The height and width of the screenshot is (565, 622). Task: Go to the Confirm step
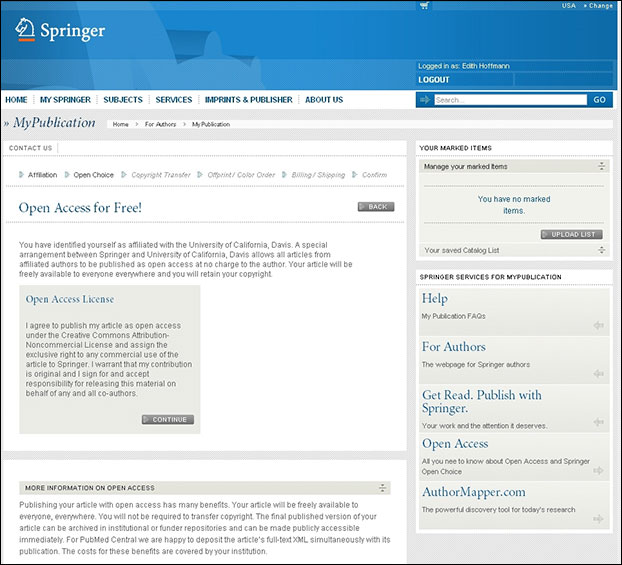point(374,175)
